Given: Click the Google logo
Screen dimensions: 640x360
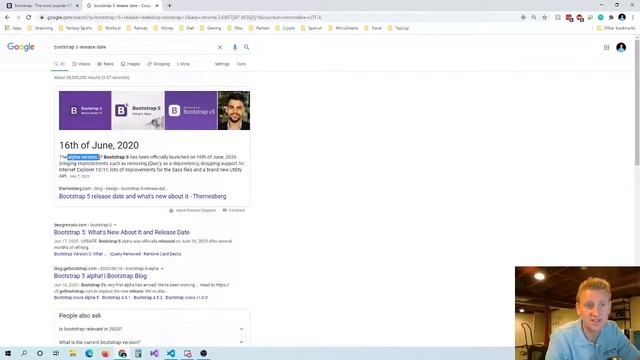Looking at the screenshot, I should click(x=21, y=47).
